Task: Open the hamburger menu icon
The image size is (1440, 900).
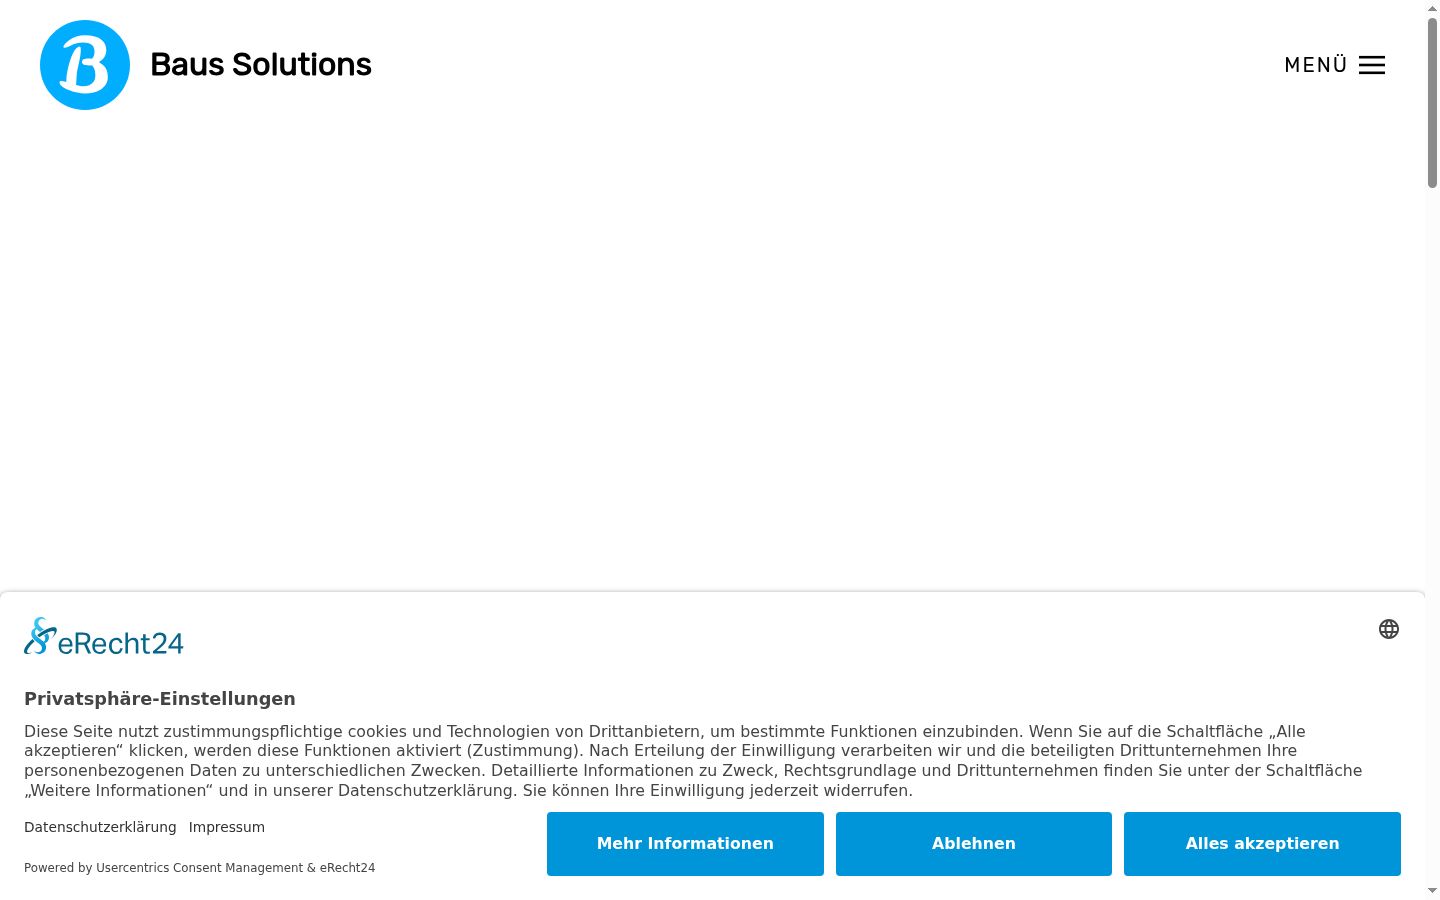Action: pos(1372,65)
